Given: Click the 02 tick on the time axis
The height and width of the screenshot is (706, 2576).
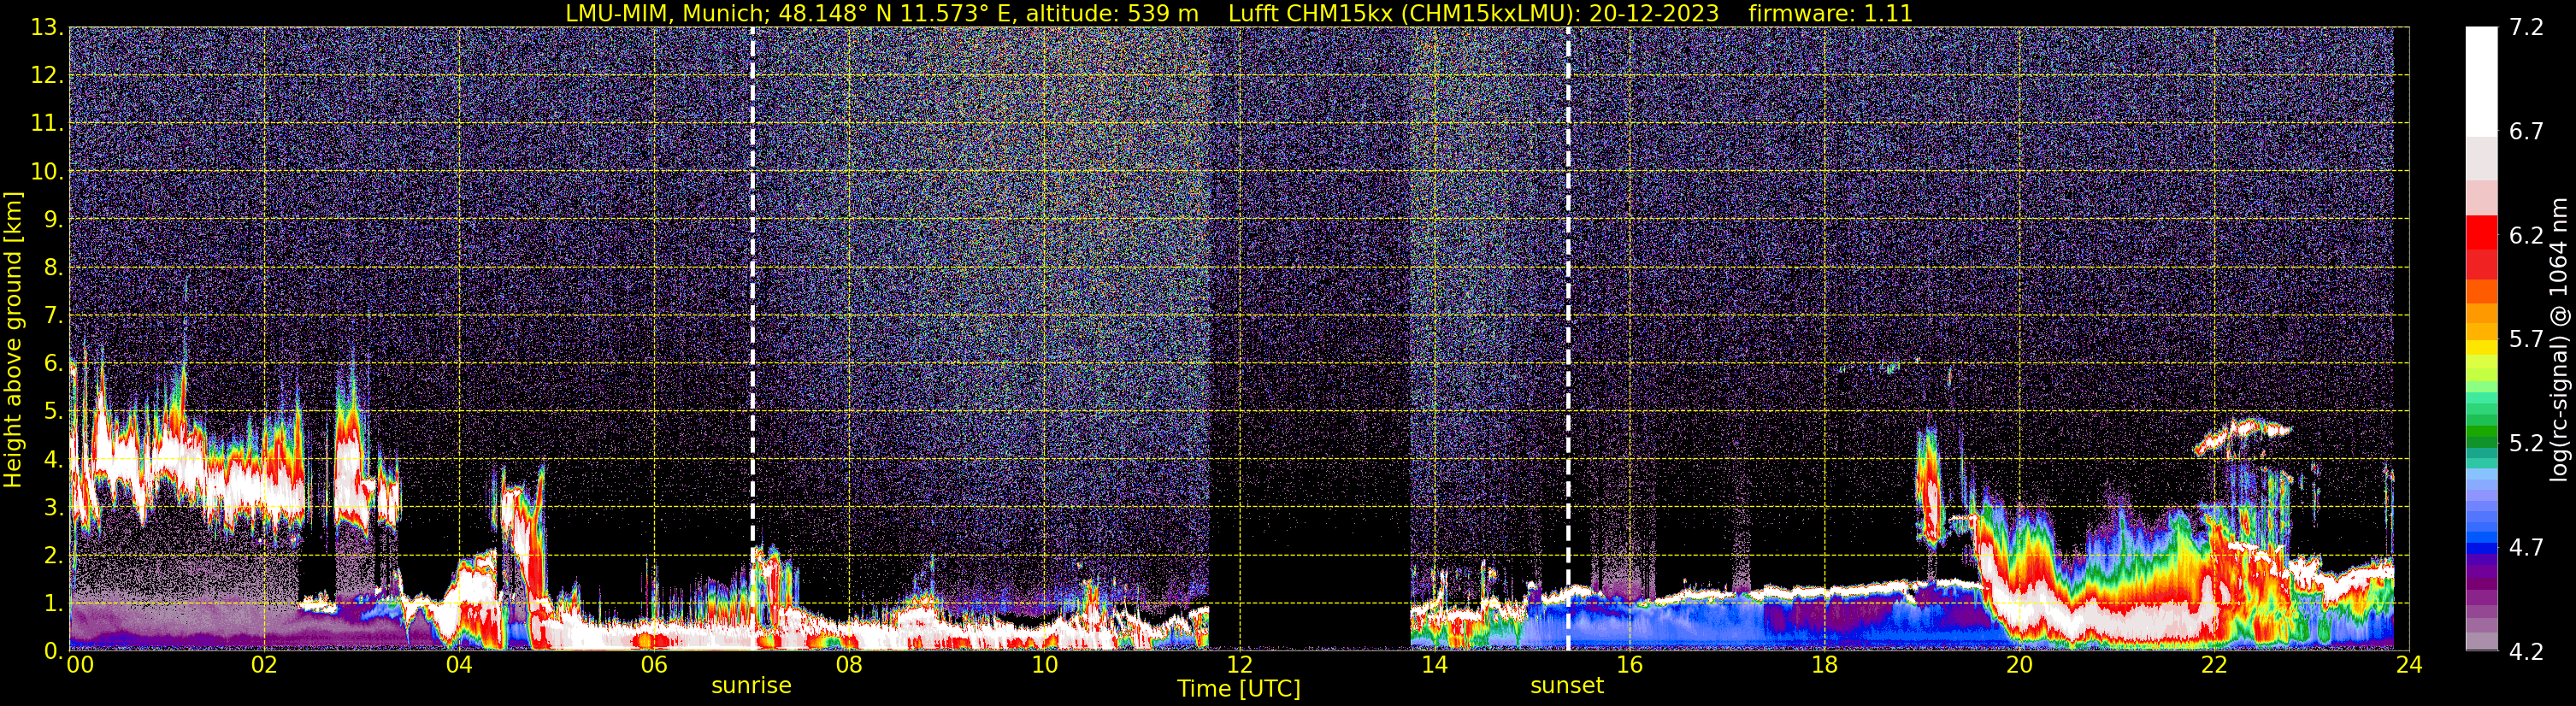Looking at the screenshot, I should [x=264, y=665].
